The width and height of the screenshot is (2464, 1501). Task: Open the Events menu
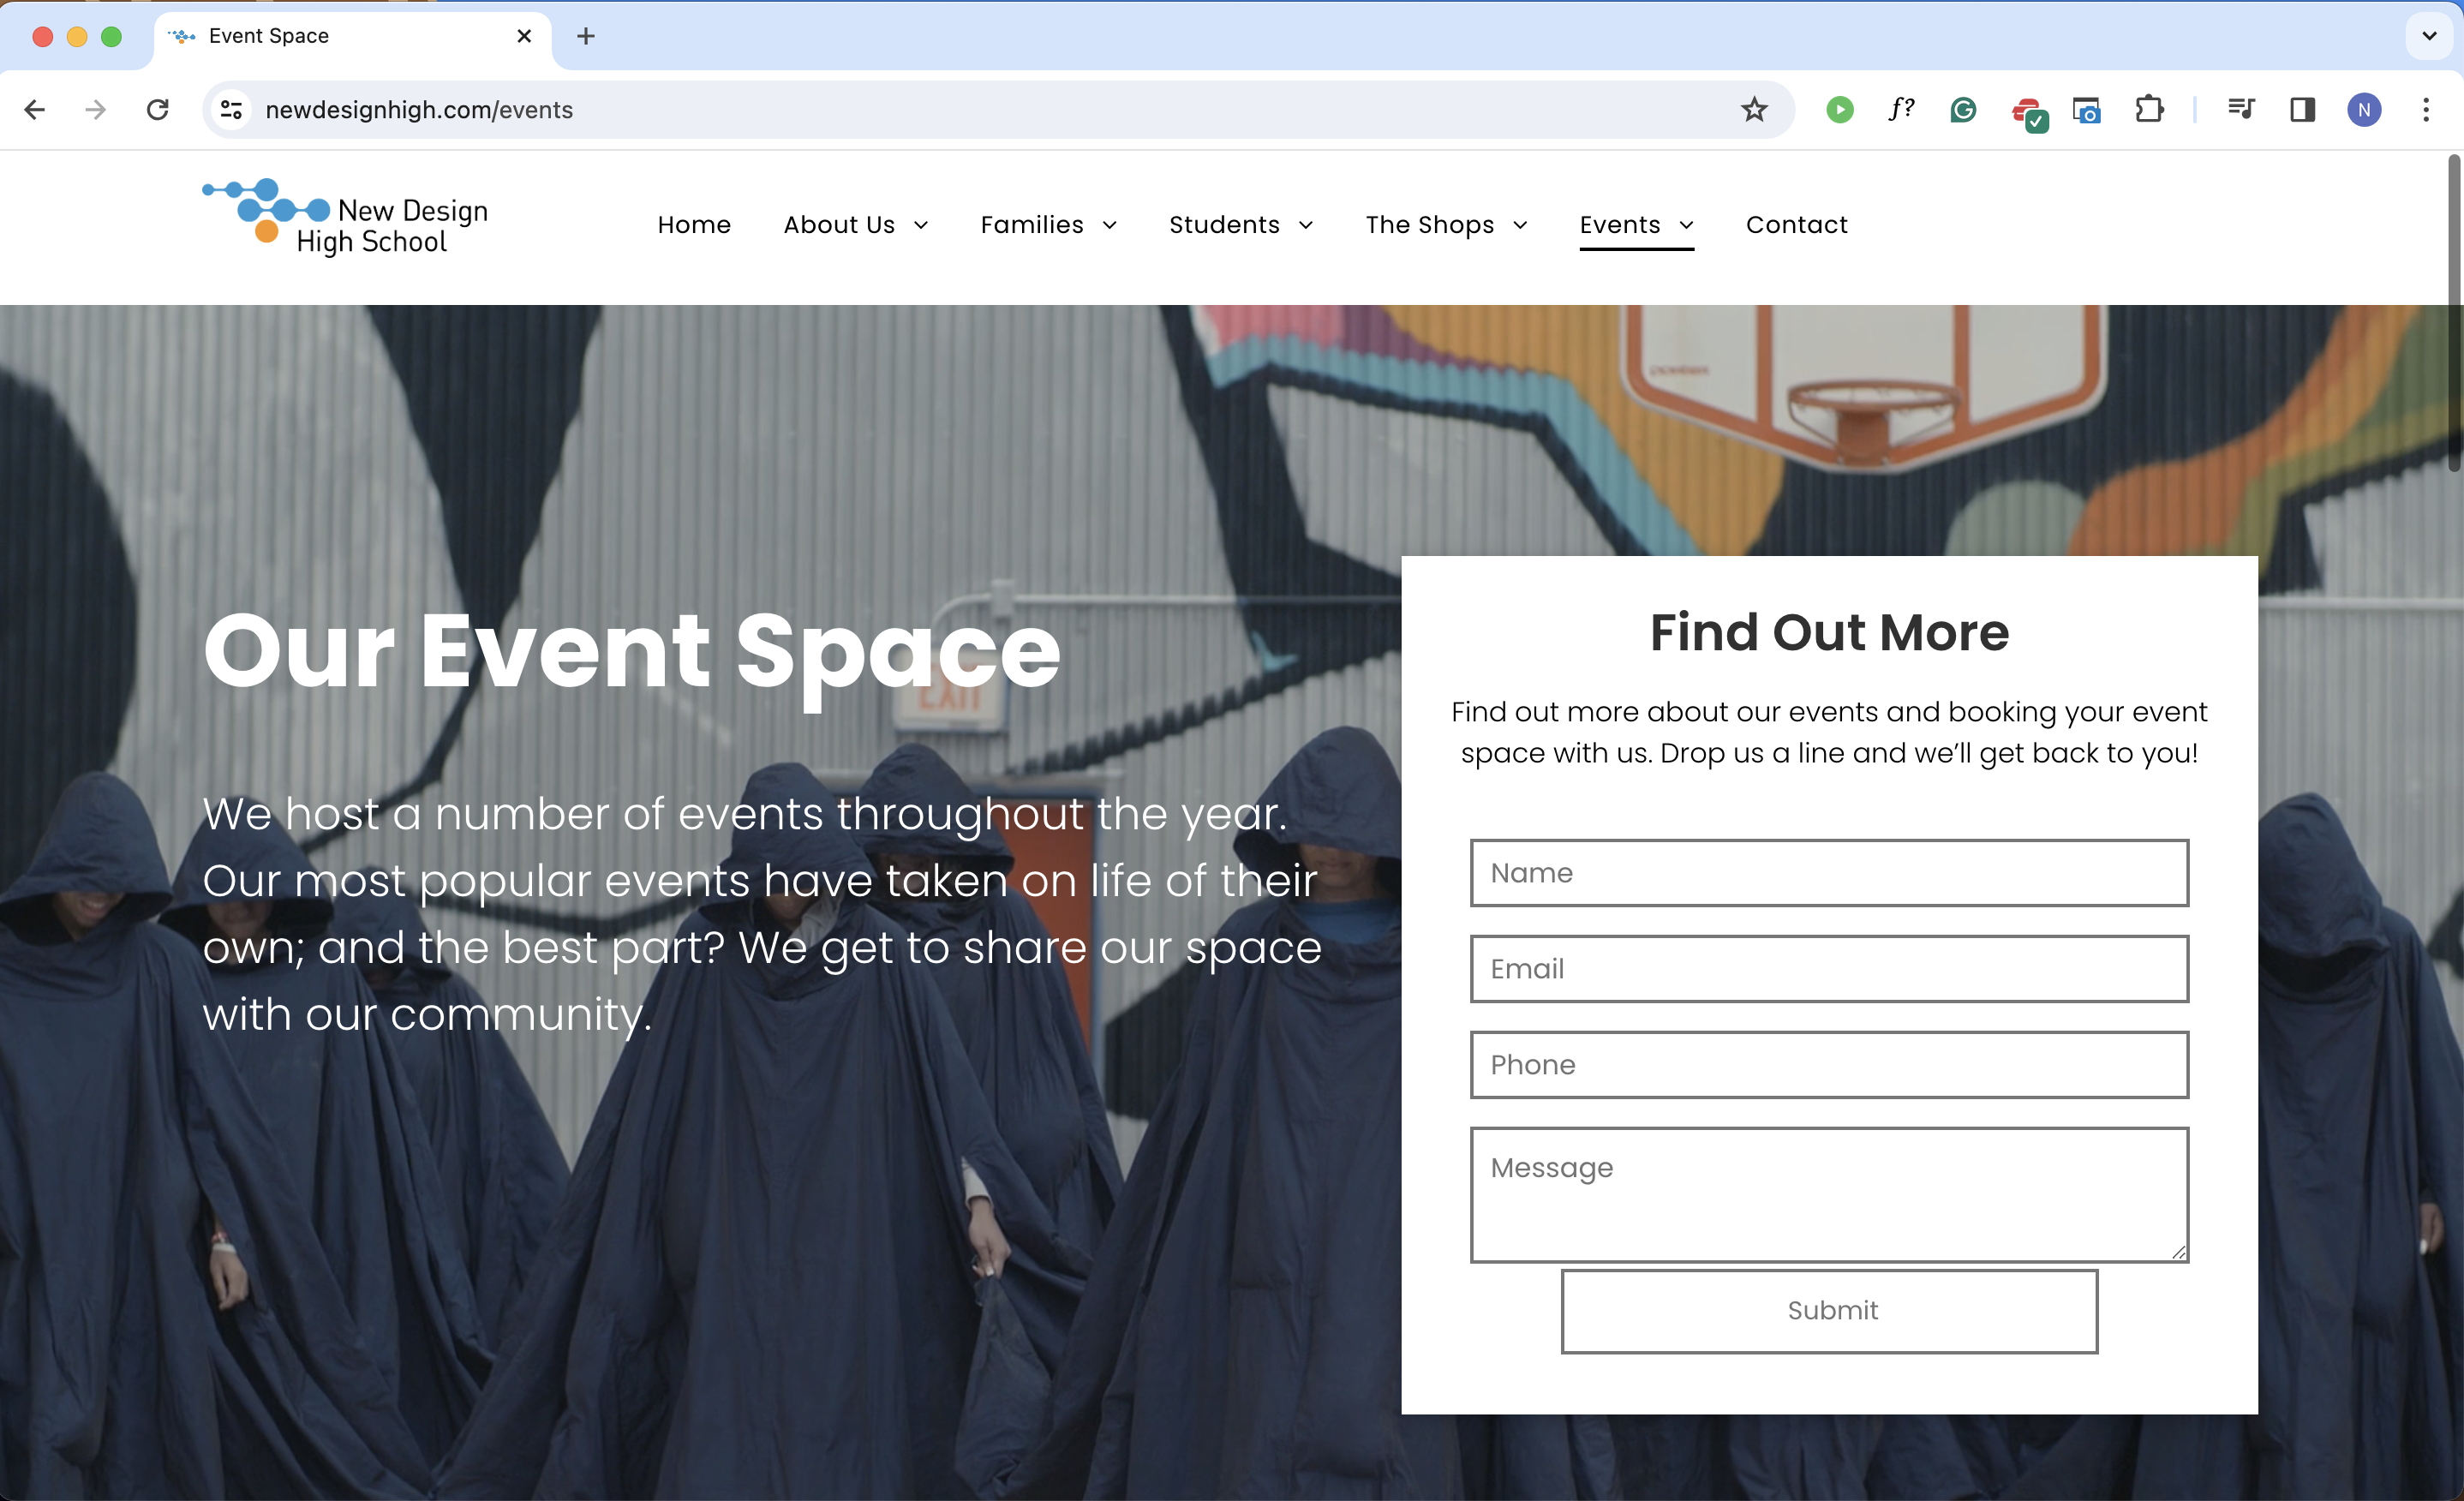point(1620,225)
